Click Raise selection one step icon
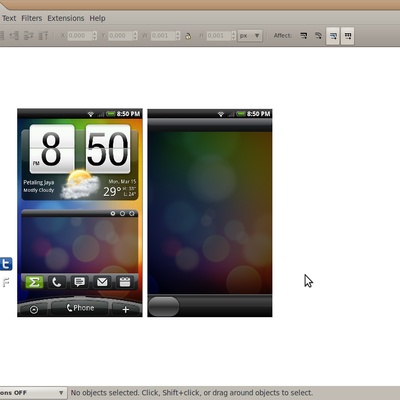Image resolution: width=400 pixels, height=400 pixels. coord(29,35)
